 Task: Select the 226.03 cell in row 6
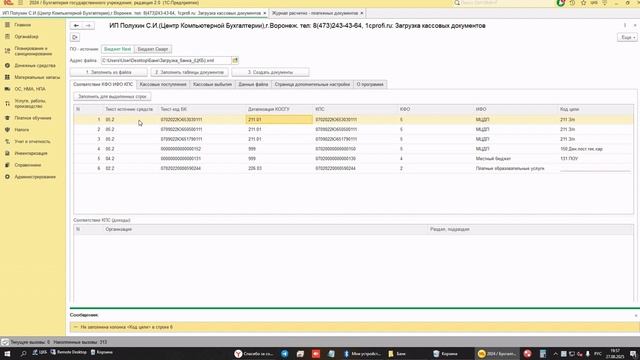(279, 168)
